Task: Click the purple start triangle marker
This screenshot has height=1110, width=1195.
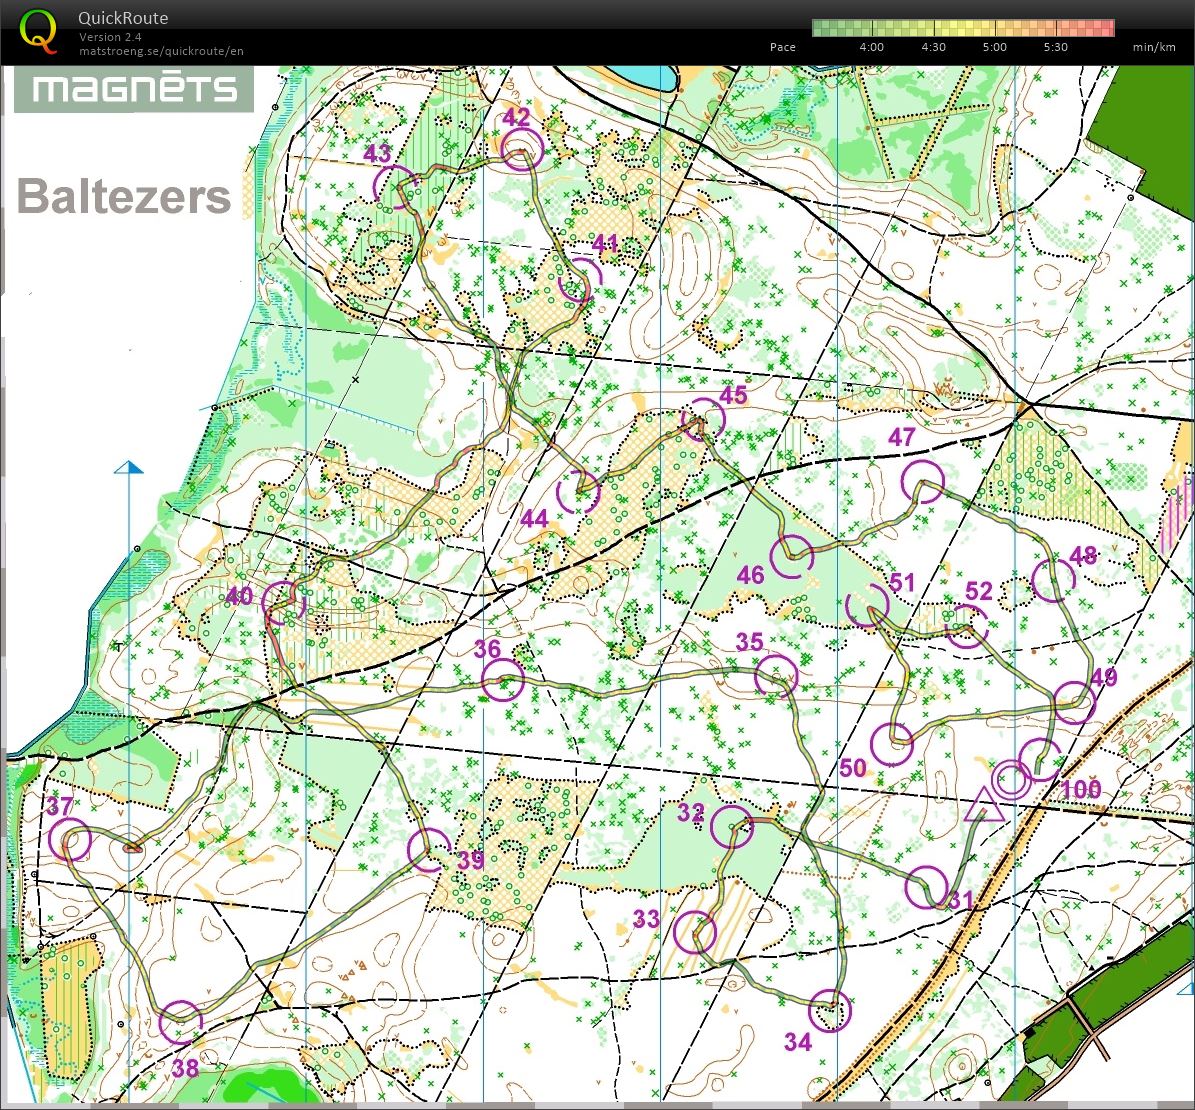Action: [984, 806]
